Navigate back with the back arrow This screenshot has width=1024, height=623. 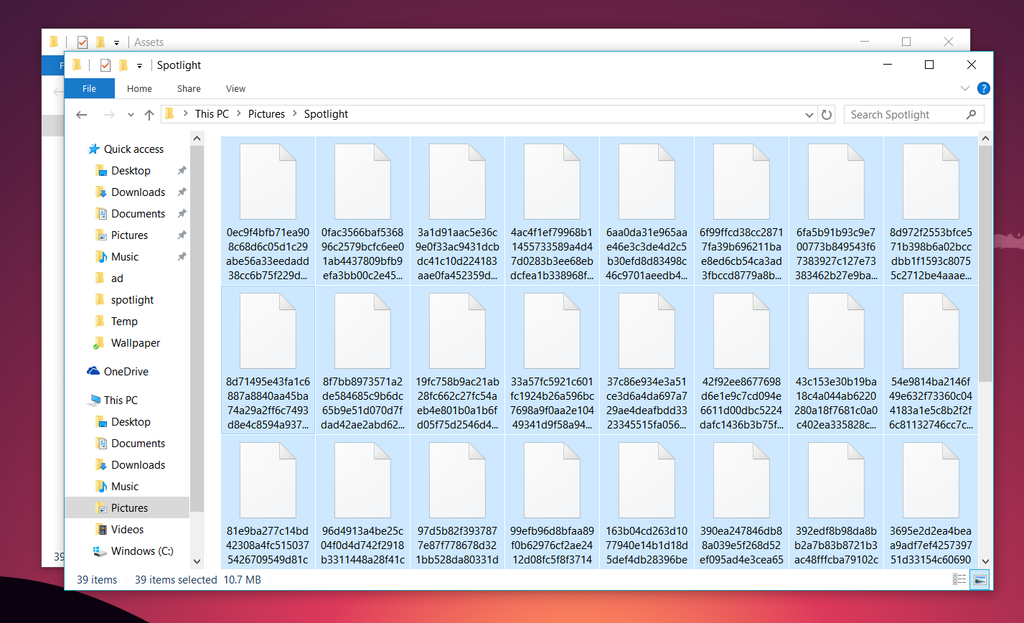coord(82,114)
